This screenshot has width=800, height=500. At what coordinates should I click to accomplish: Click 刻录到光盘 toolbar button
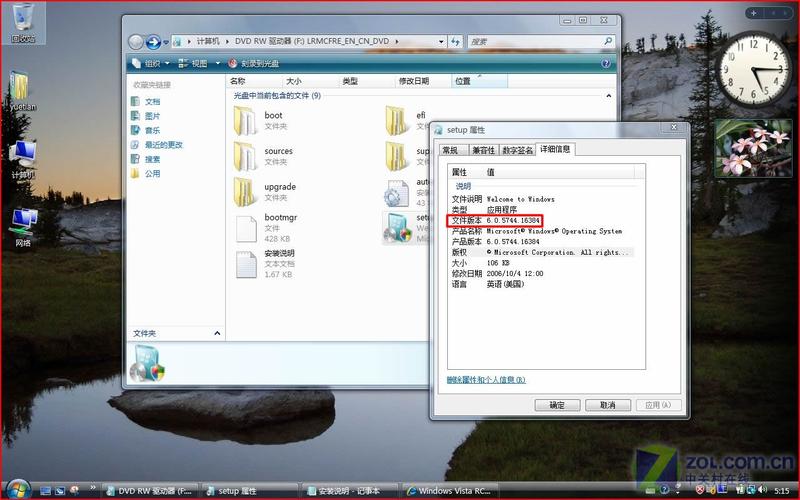254,63
